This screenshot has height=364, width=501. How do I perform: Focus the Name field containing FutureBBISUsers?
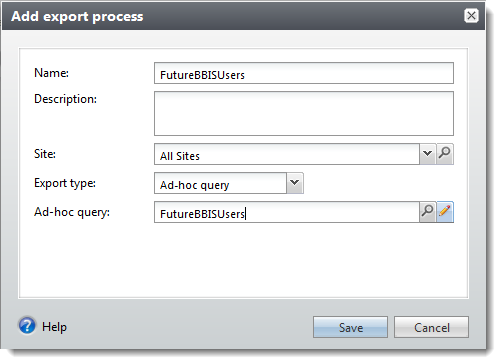tap(304, 73)
